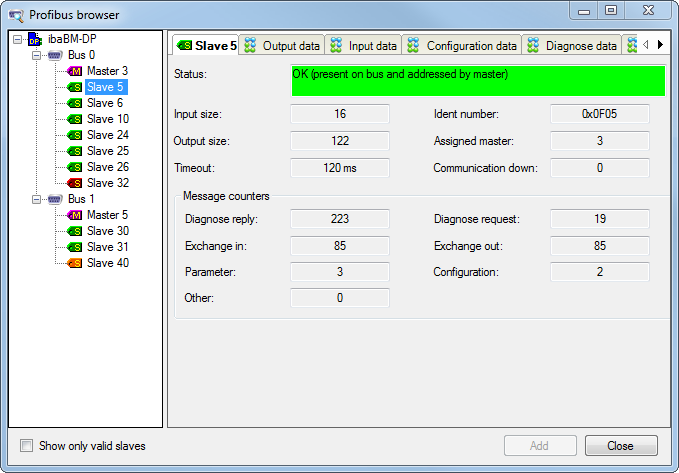Click the orange Slave 40 node icon
This screenshot has height=473, width=679.
point(75,263)
